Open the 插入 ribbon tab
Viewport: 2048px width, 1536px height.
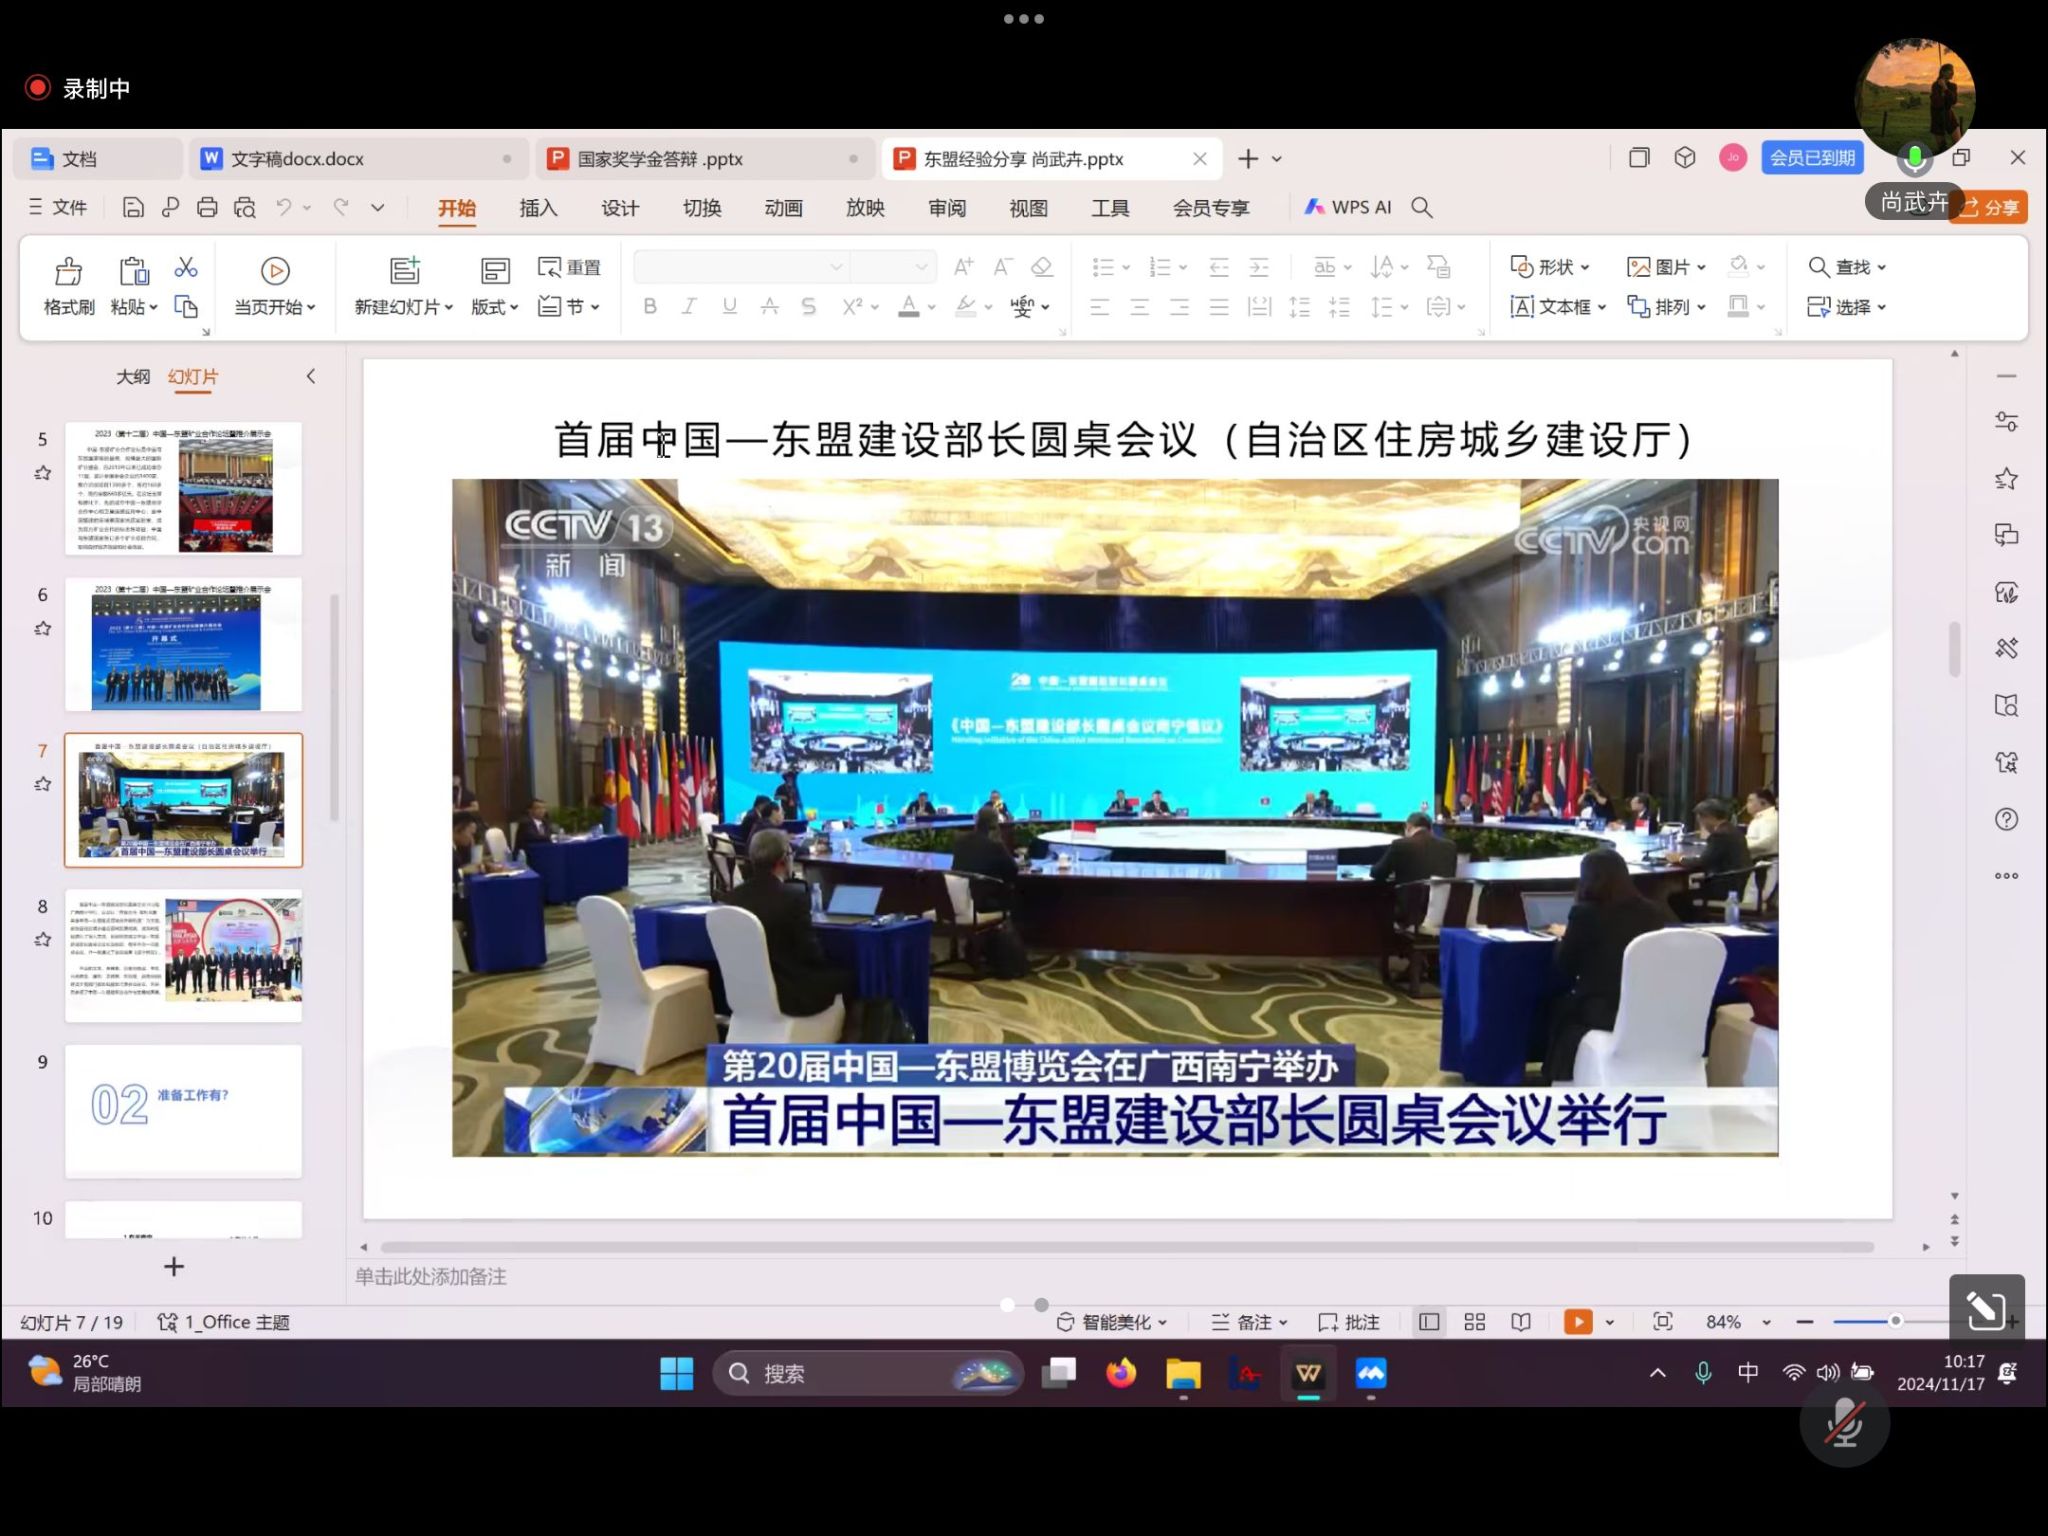[538, 208]
